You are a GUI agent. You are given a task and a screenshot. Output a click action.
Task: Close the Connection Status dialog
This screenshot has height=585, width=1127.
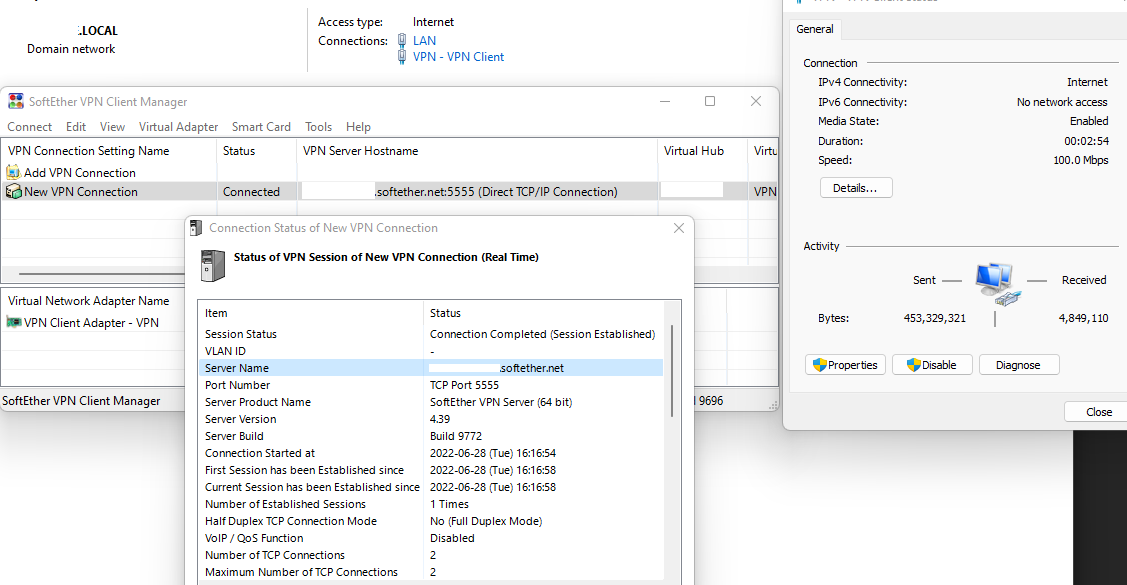point(678,228)
